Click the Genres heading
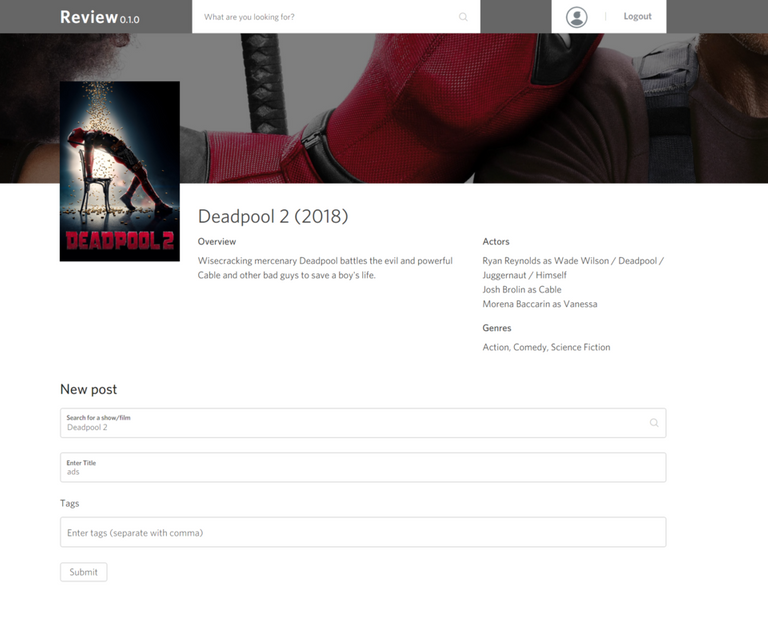This screenshot has height=622, width=768. coord(497,328)
